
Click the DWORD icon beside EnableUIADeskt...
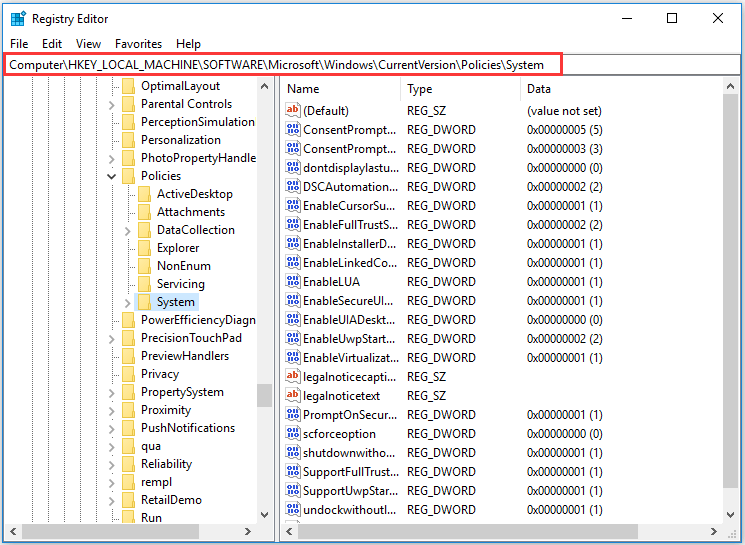click(x=293, y=319)
